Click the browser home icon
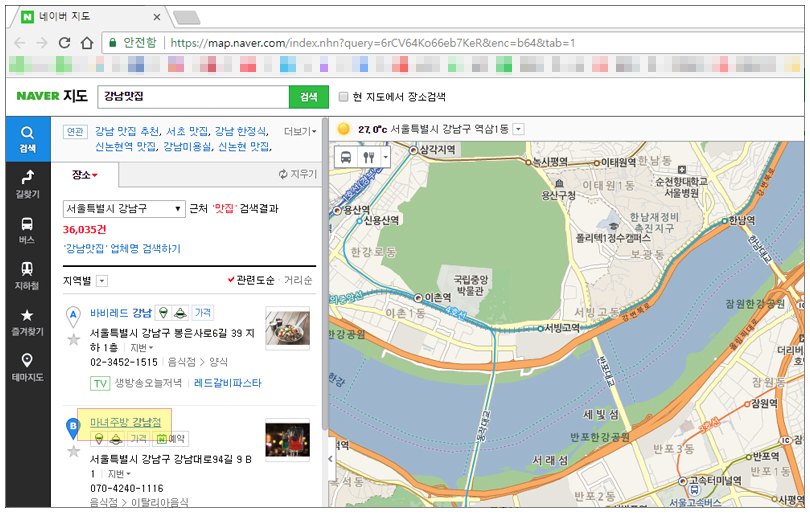Viewport: 810px width, 514px height. tap(87, 42)
